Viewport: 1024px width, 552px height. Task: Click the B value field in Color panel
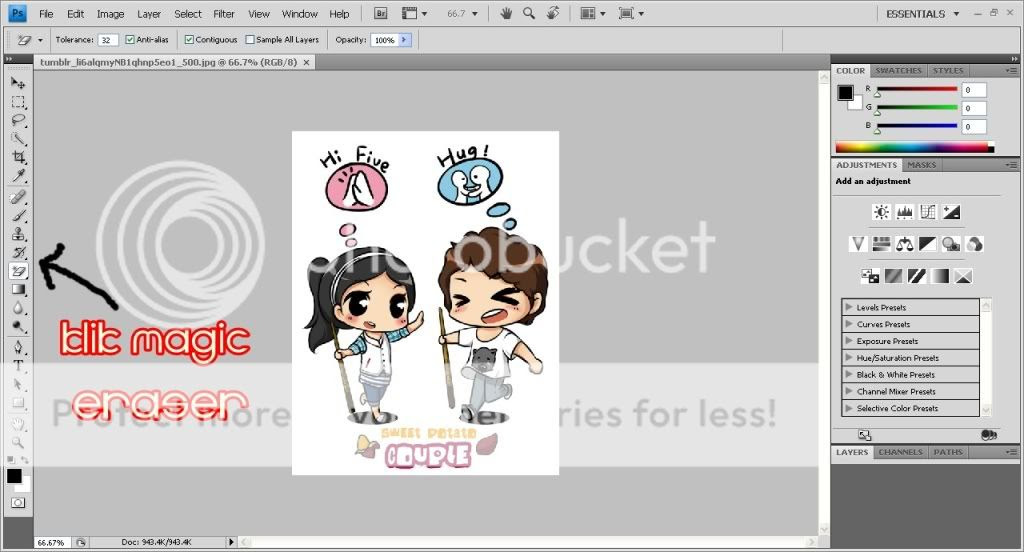974,126
